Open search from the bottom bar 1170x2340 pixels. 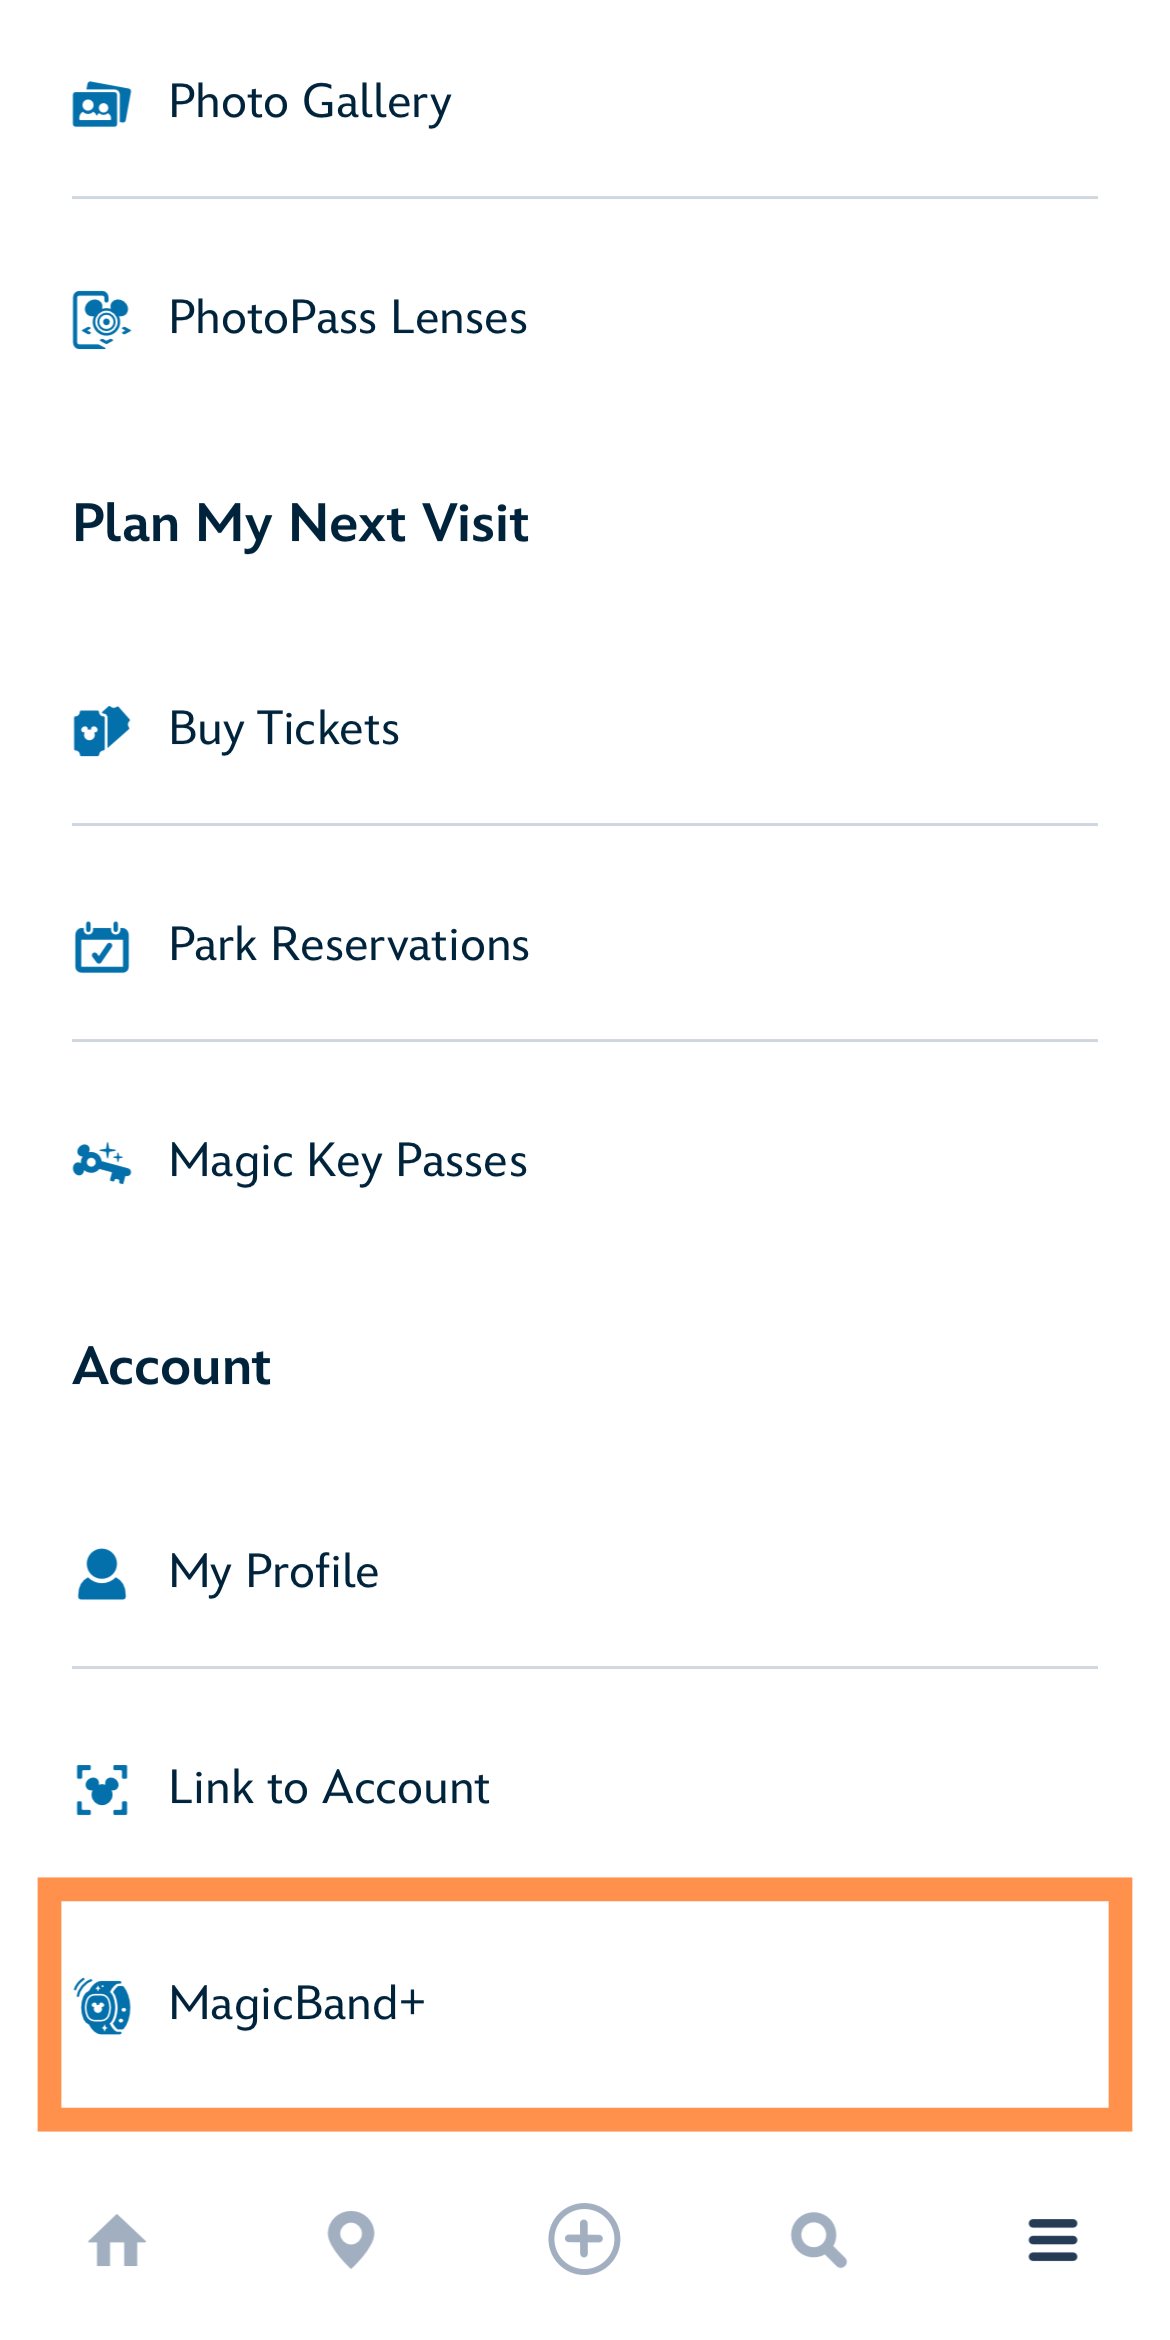coord(818,2240)
